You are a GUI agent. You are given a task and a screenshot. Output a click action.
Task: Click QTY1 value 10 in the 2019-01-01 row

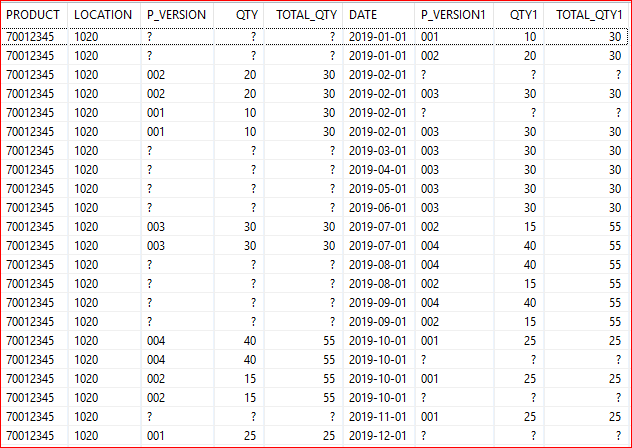(x=530, y=37)
